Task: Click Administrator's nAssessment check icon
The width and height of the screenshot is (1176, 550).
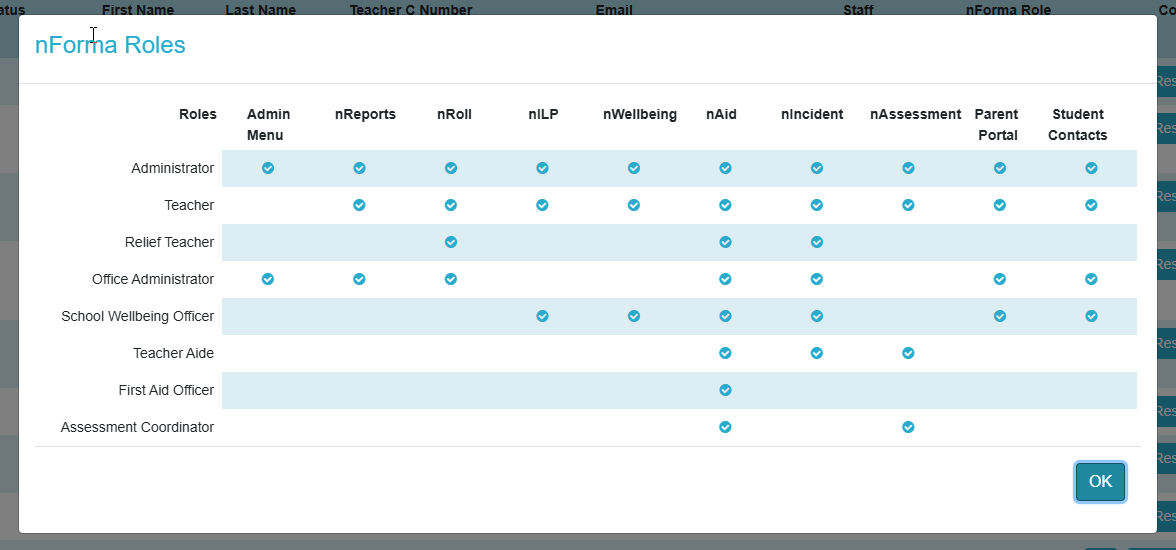Action: click(x=908, y=168)
